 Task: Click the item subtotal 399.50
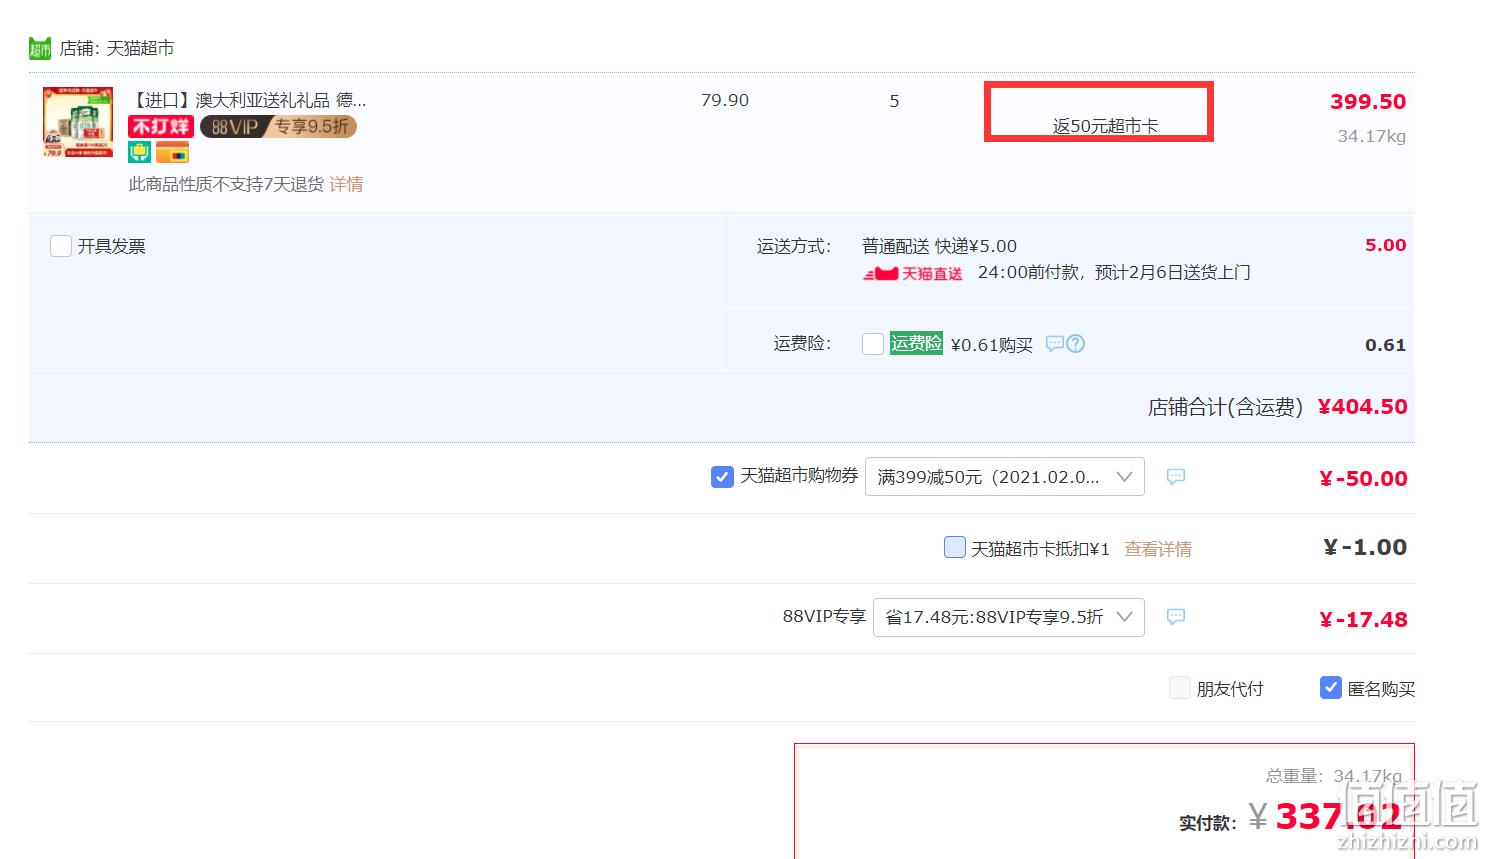(x=1368, y=101)
